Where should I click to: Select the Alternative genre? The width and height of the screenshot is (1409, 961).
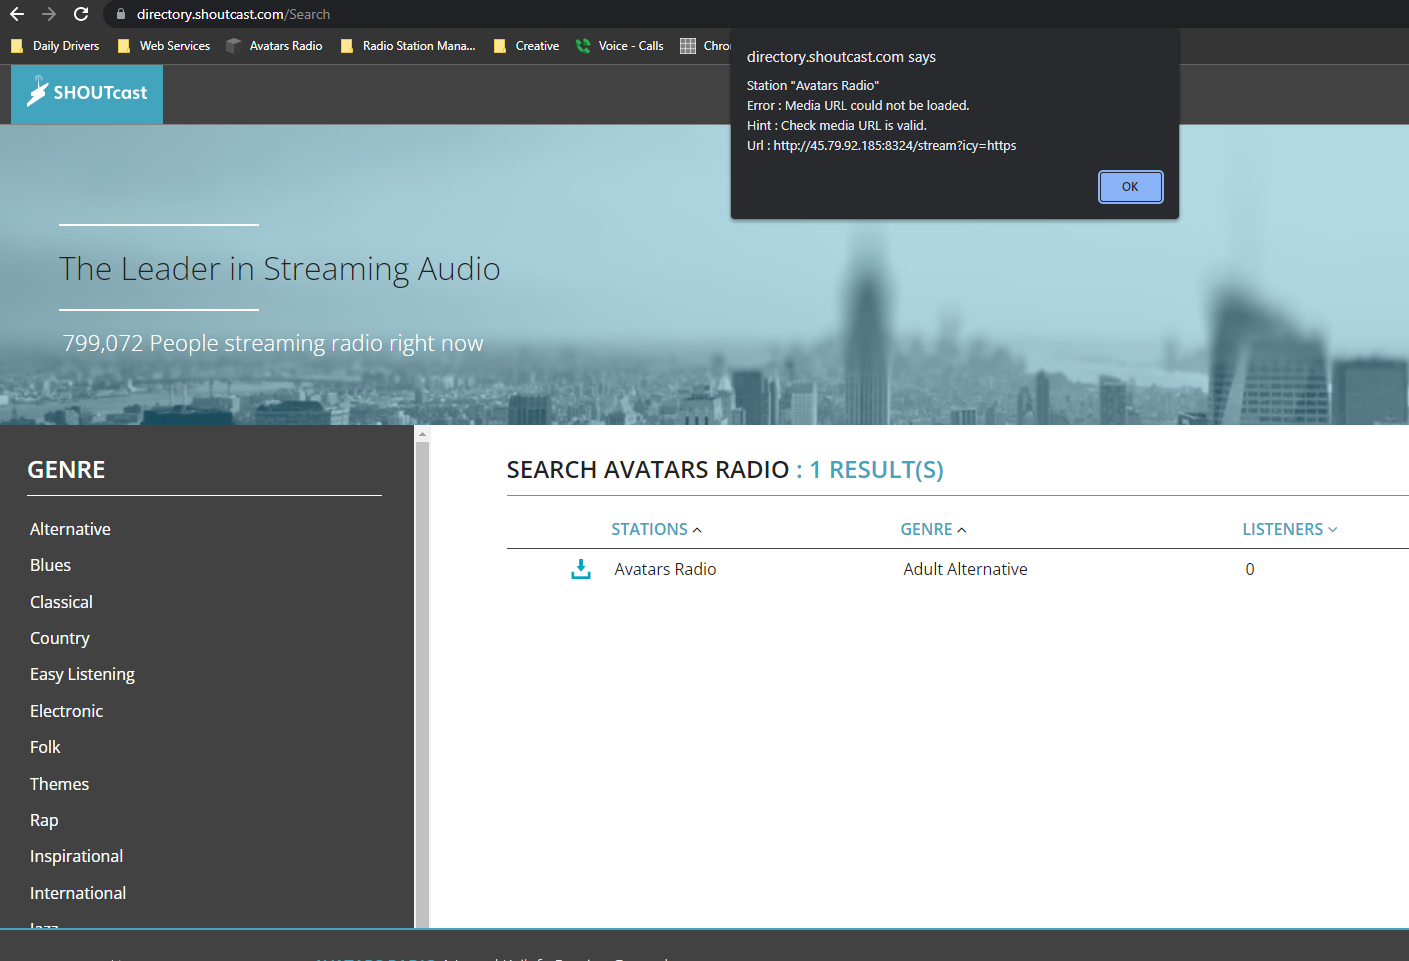(x=70, y=529)
